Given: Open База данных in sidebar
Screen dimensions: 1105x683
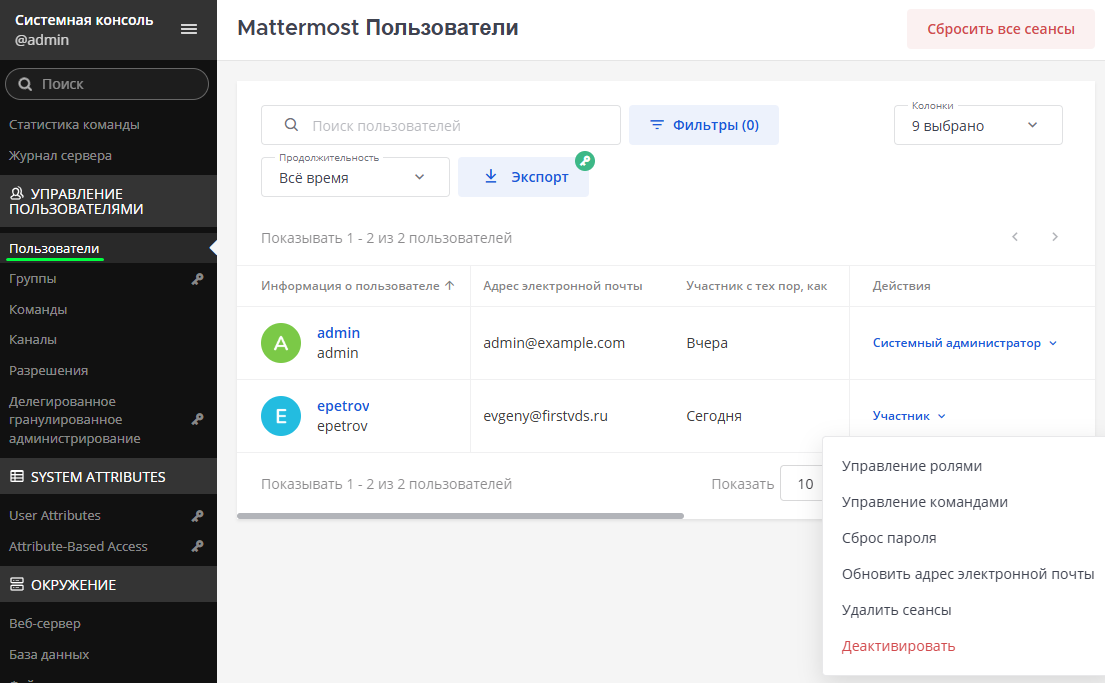Looking at the screenshot, I should pyautogui.click(x=49, y=654).
